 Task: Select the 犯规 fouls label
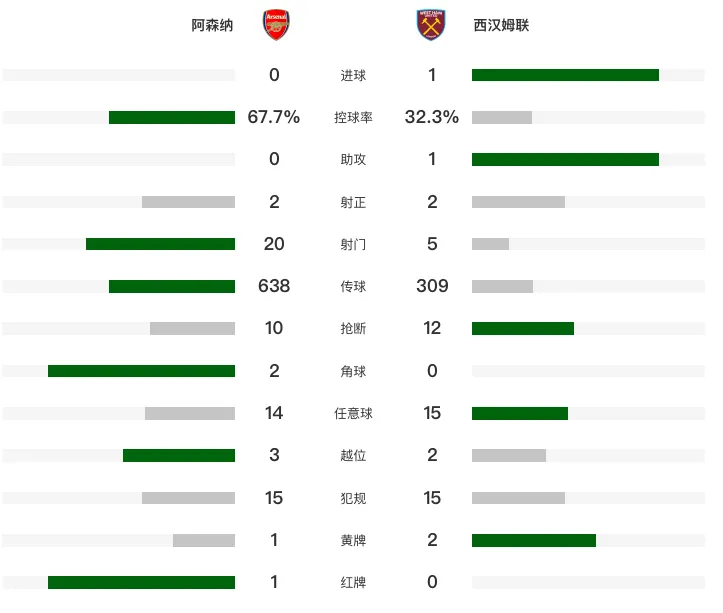click(353, 498)
